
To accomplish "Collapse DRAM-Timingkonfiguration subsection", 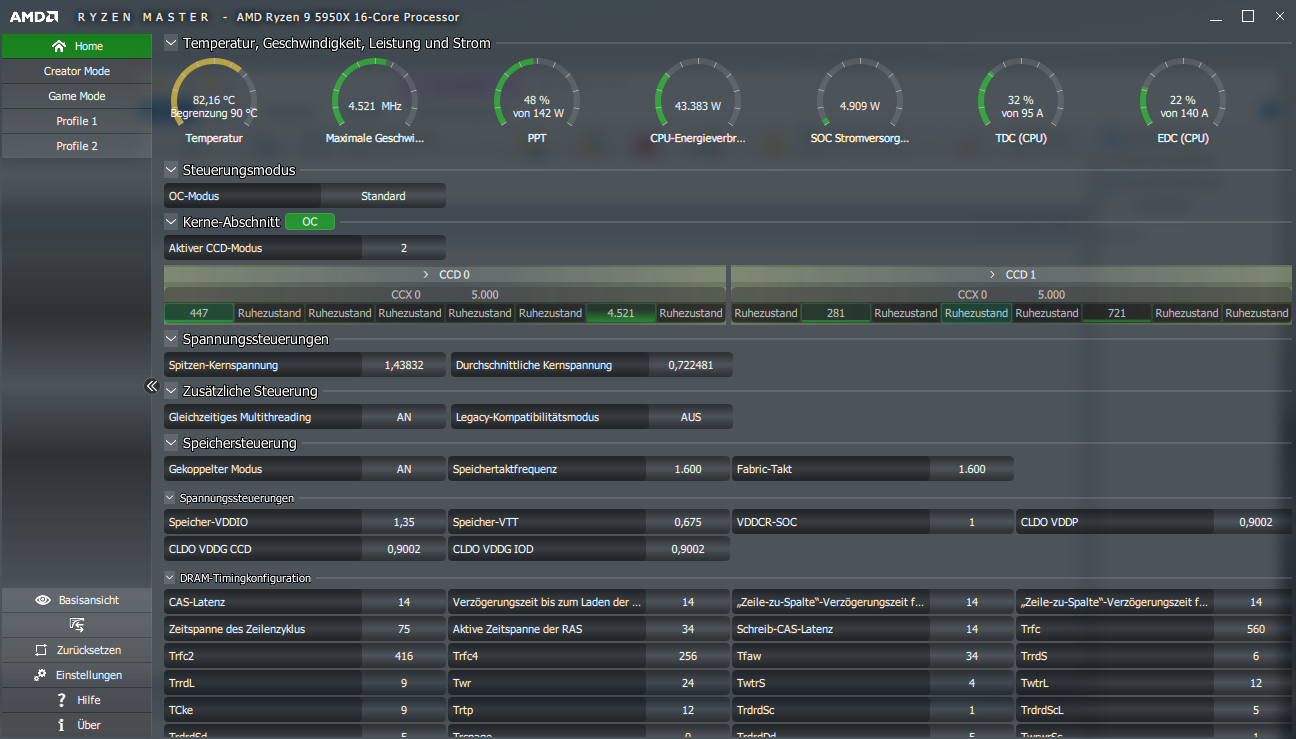I will coord(170,578).
